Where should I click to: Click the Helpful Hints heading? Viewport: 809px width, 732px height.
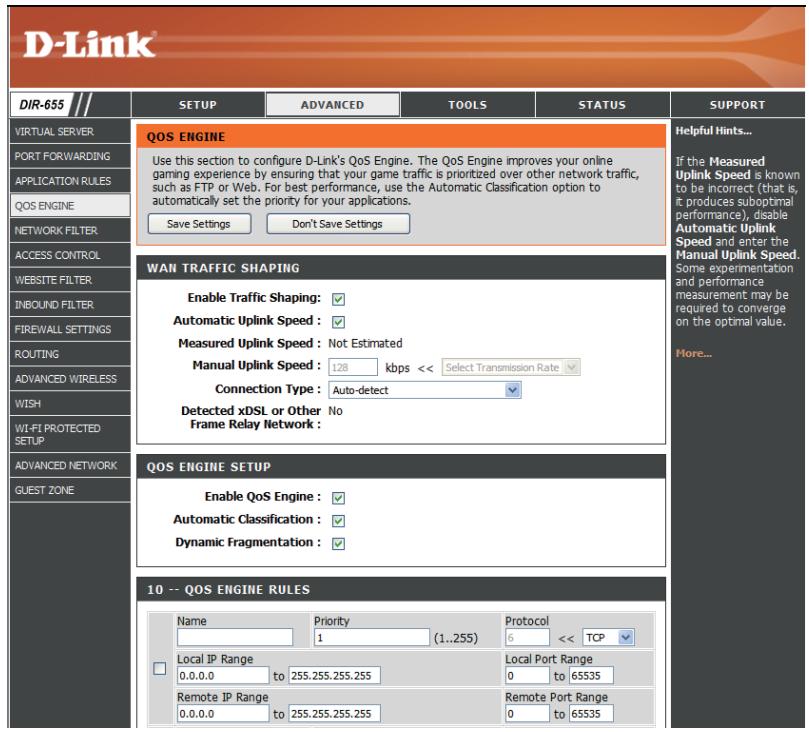coord(714,131)
